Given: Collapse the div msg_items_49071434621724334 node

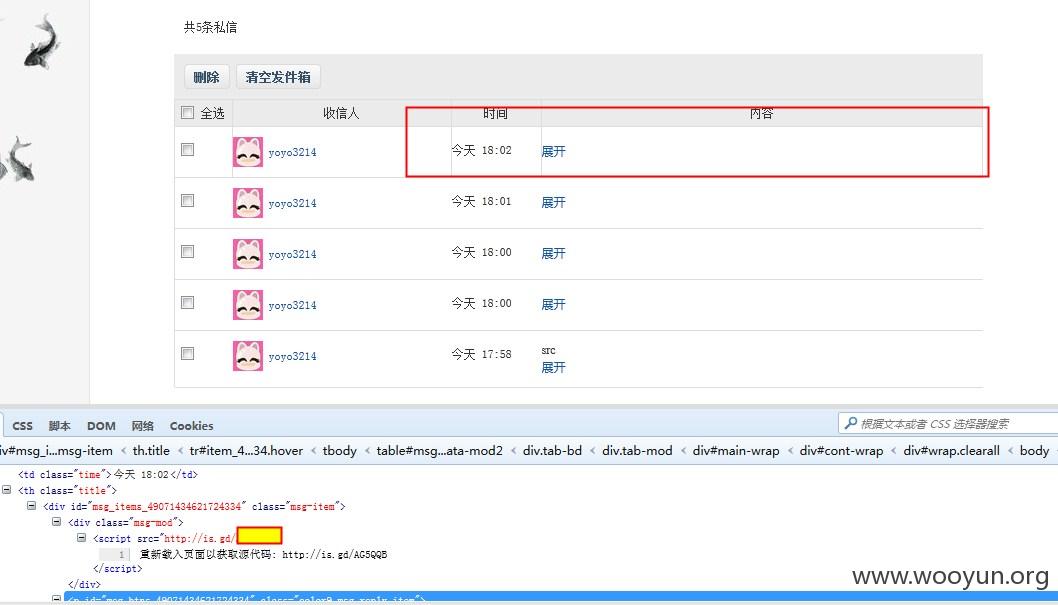Looking at the screenshot, I should 32,505.
